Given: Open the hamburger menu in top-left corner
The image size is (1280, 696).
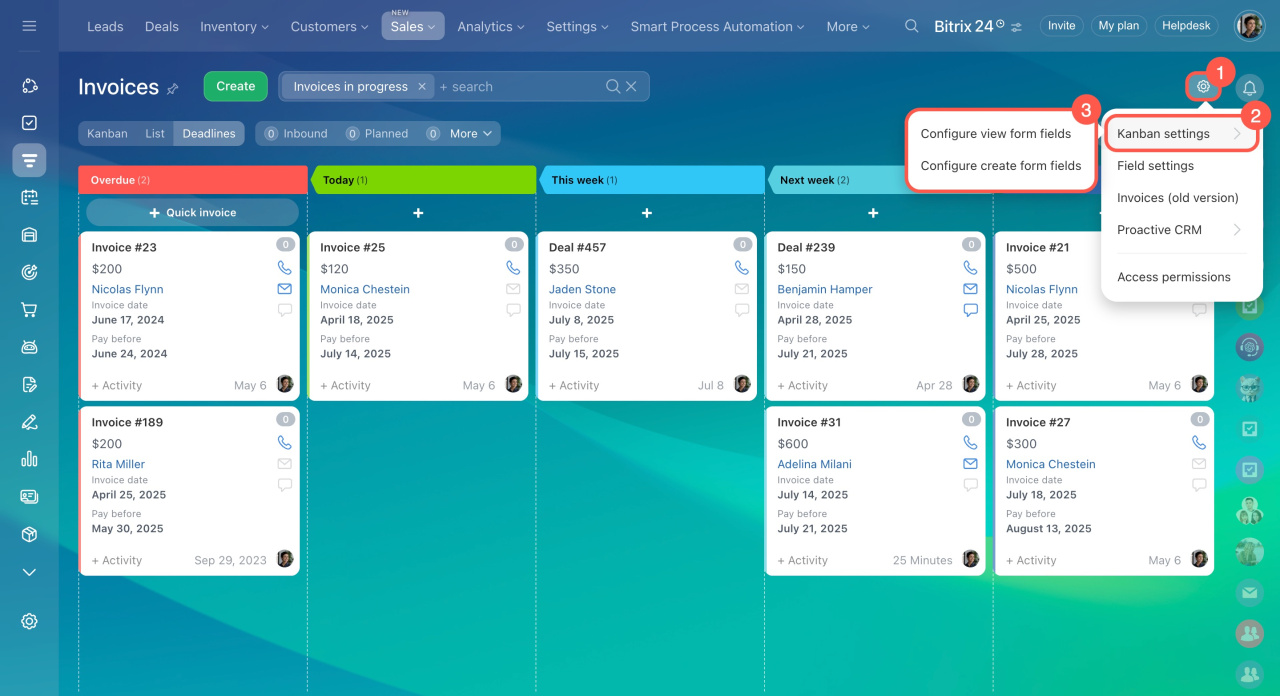Looking at the screenshot, I should 29,26.
